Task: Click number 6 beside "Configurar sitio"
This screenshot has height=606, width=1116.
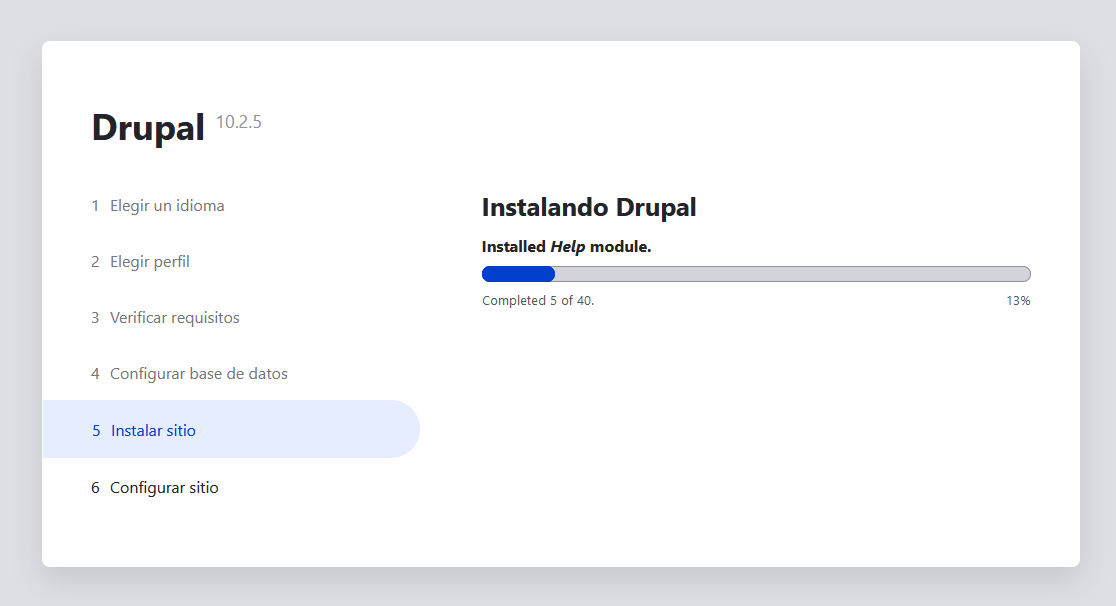Action: click(95, 488)
